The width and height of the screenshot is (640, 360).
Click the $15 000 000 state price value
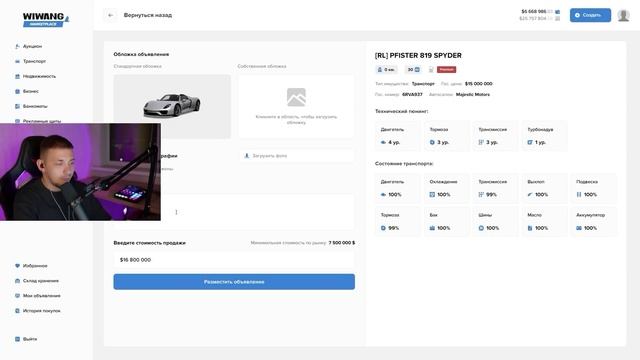pyautogui.click(x=479, y=84)
